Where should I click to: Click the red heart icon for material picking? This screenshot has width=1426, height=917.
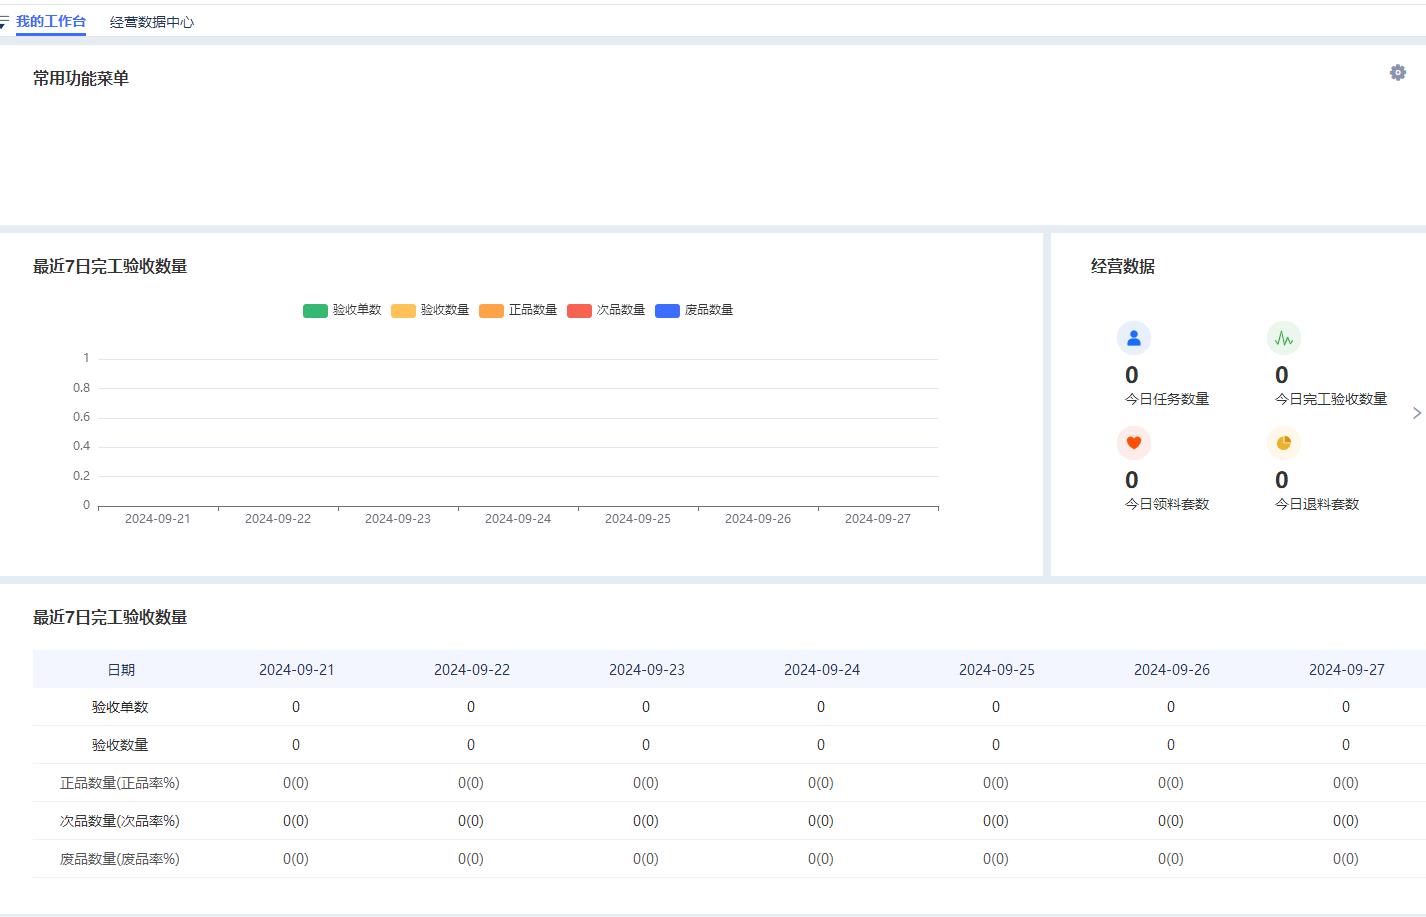click(x=1133, y=443)
